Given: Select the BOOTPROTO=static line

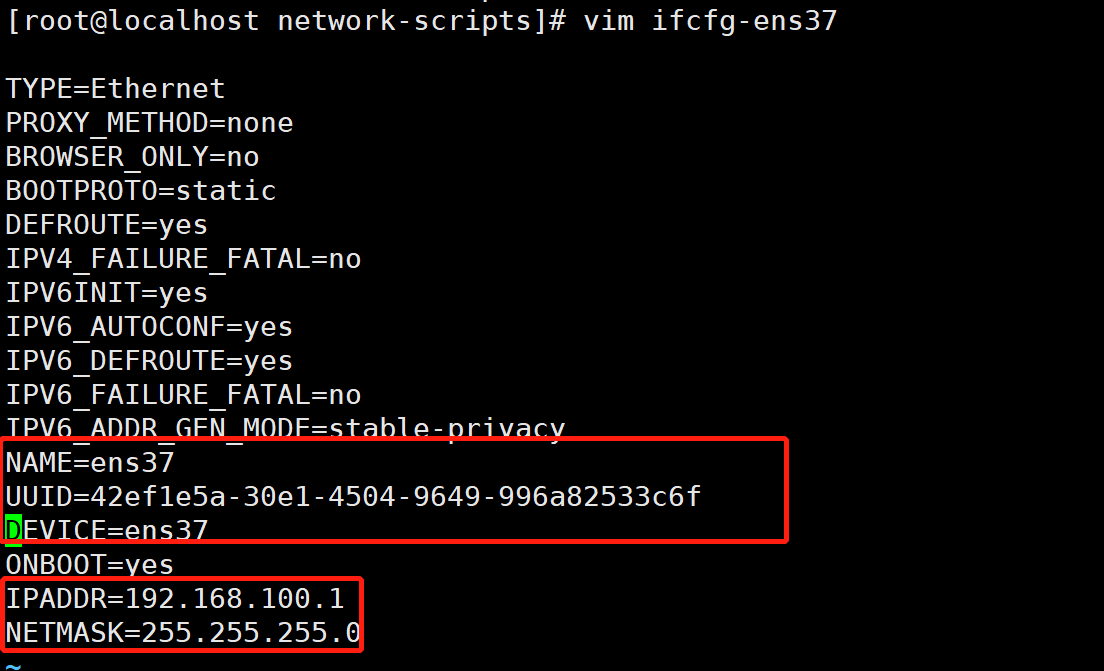Looking at the screenshot, I should tap(140, 191).
